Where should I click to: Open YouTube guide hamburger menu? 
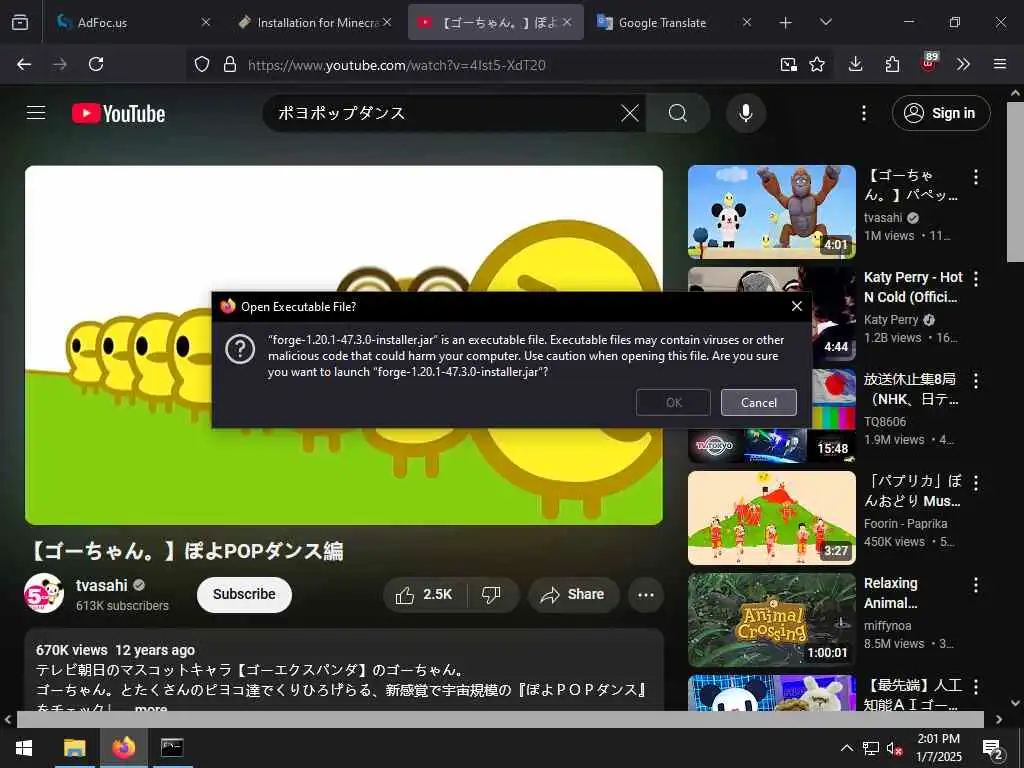tap(36, 113)
